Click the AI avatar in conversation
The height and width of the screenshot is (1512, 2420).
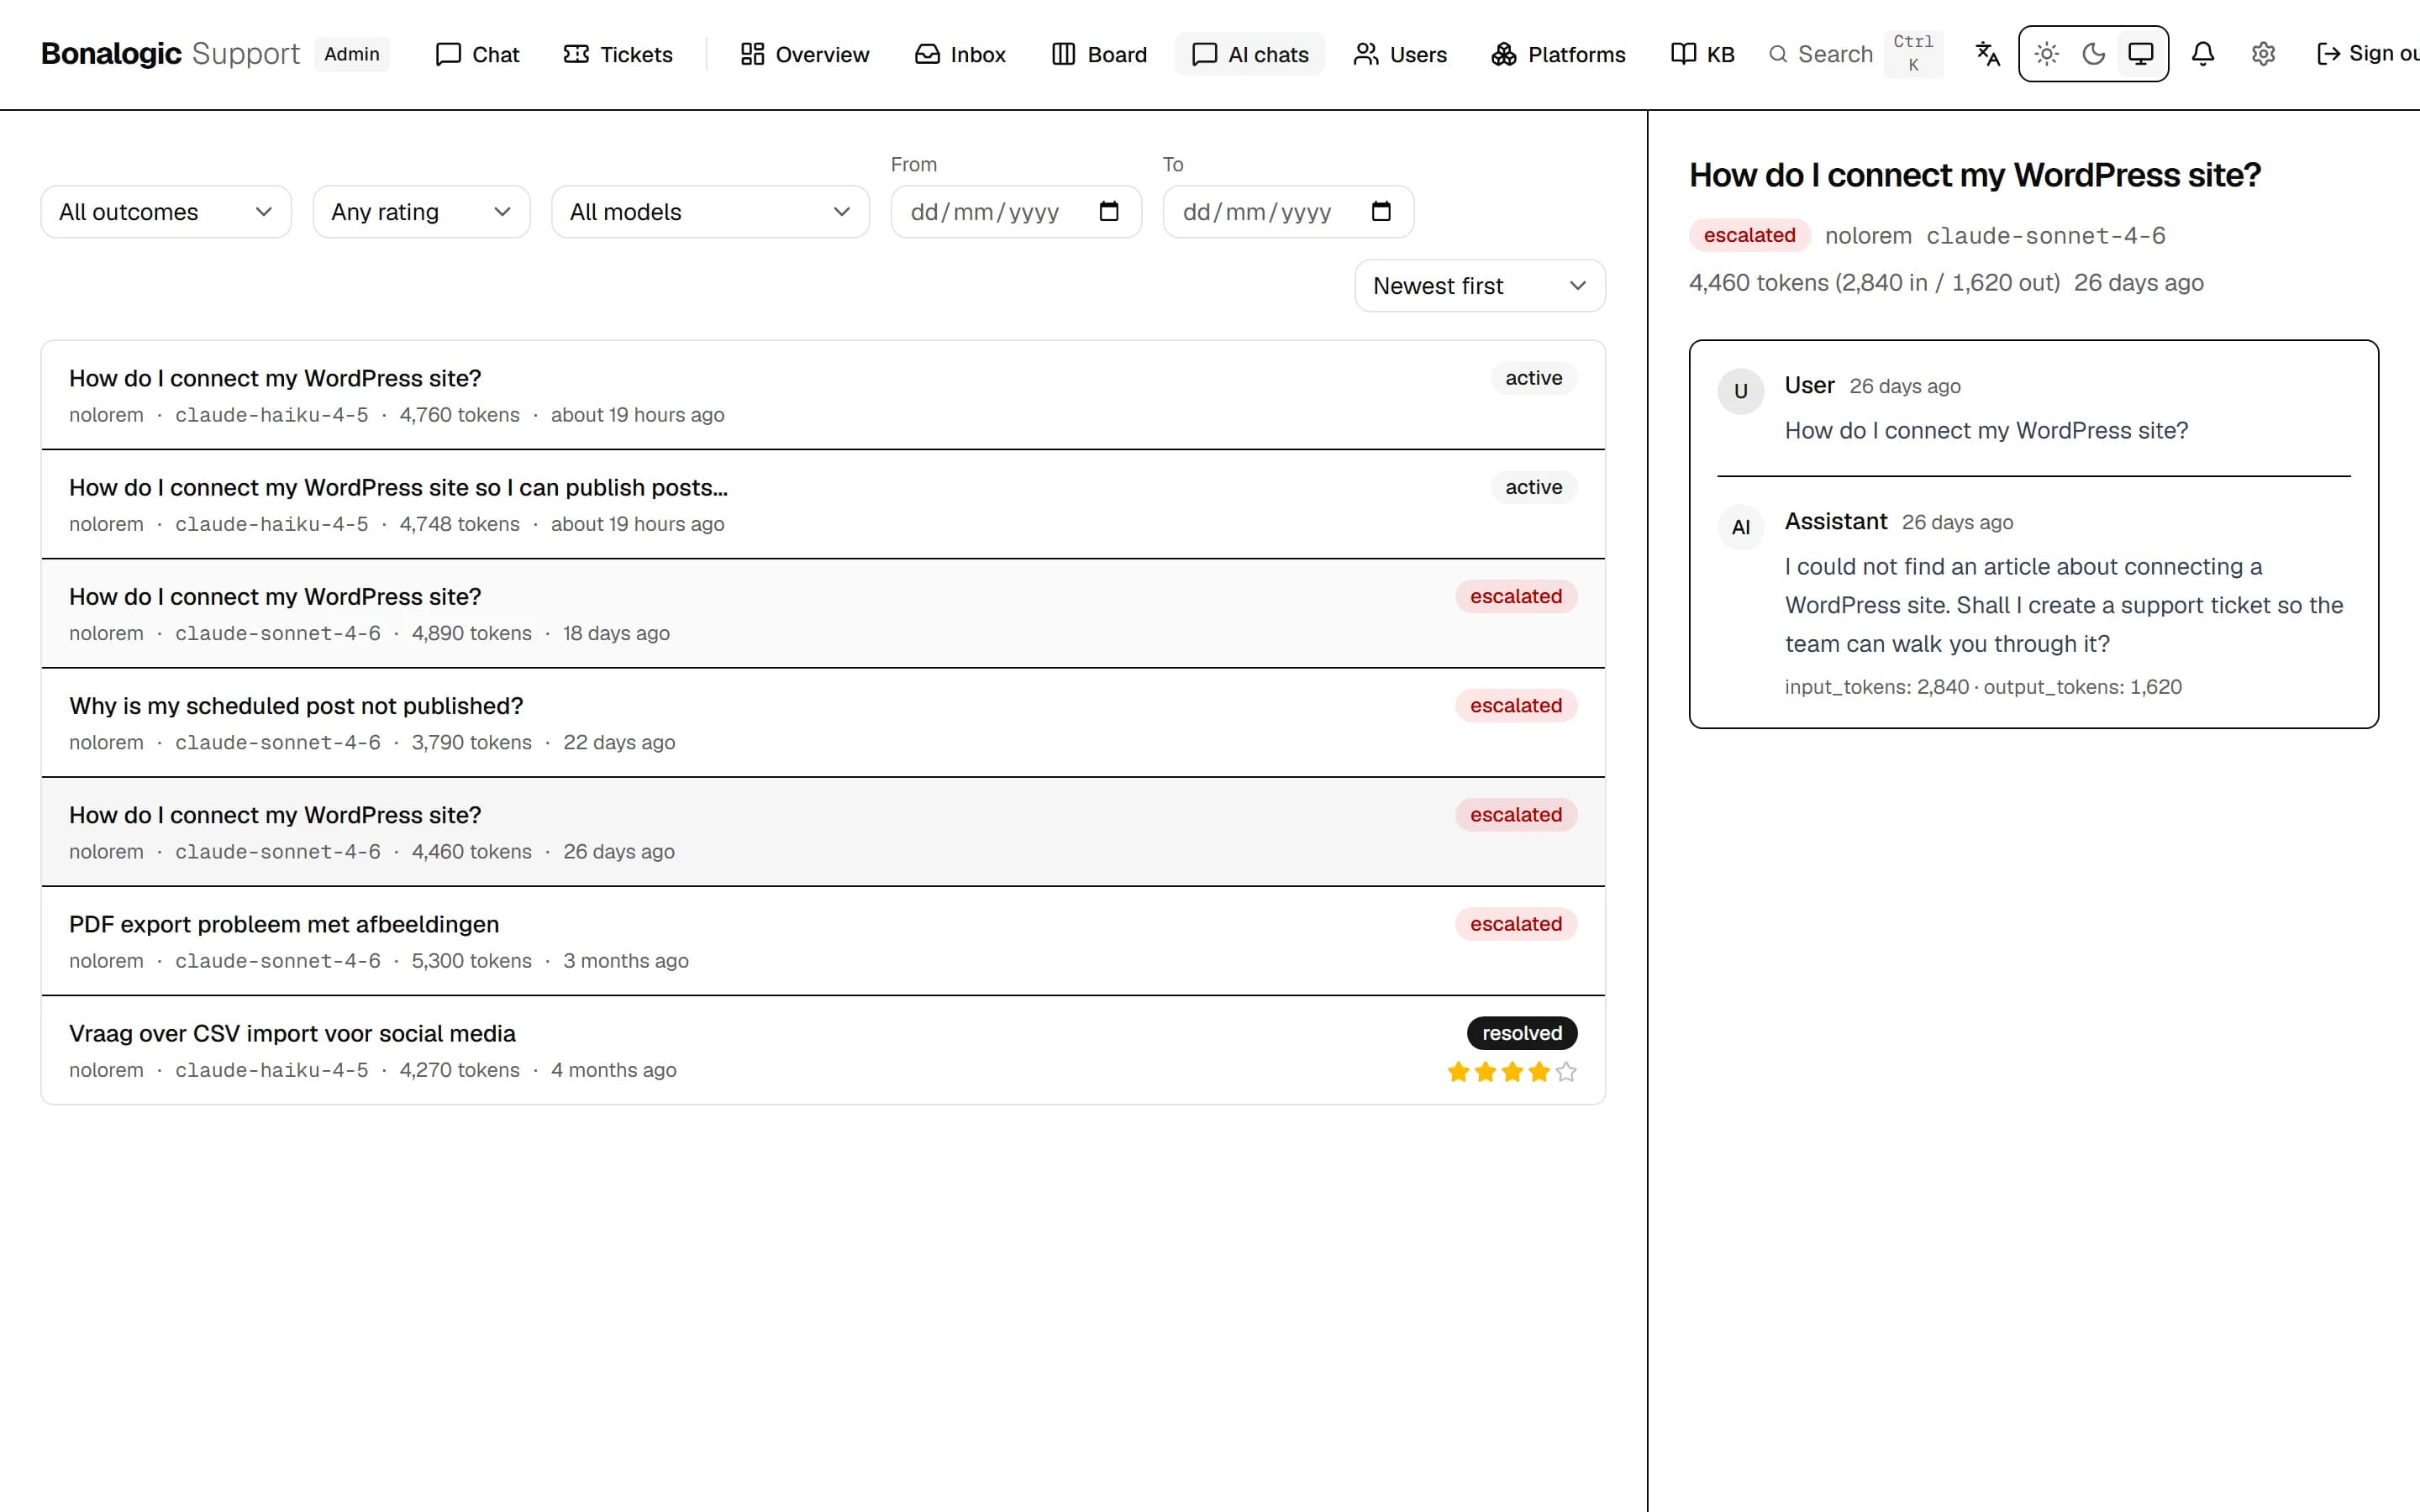click(1740, 527)
